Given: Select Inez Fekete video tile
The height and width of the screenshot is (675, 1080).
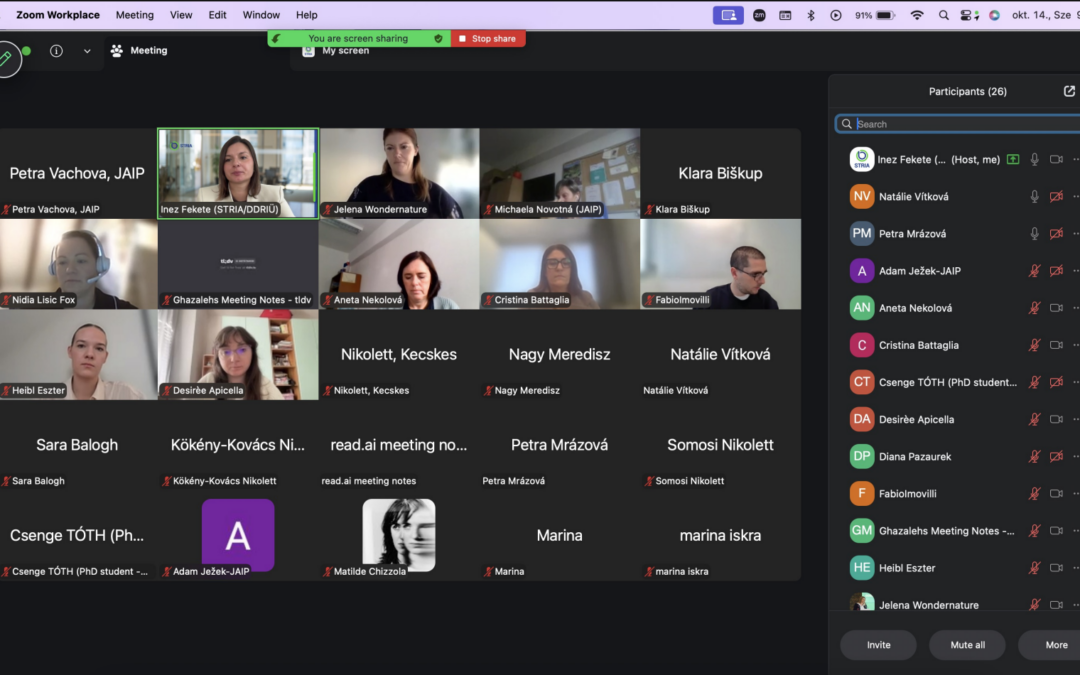Looking at the screenshot, I should tap(238, 174).
